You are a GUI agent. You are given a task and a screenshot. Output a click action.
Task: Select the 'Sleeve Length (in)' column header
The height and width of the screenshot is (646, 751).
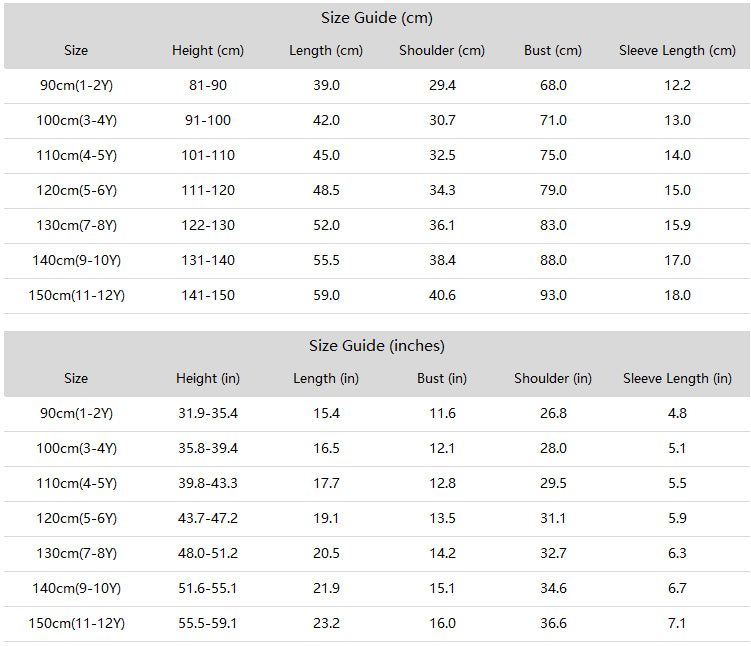pos(677,378)
